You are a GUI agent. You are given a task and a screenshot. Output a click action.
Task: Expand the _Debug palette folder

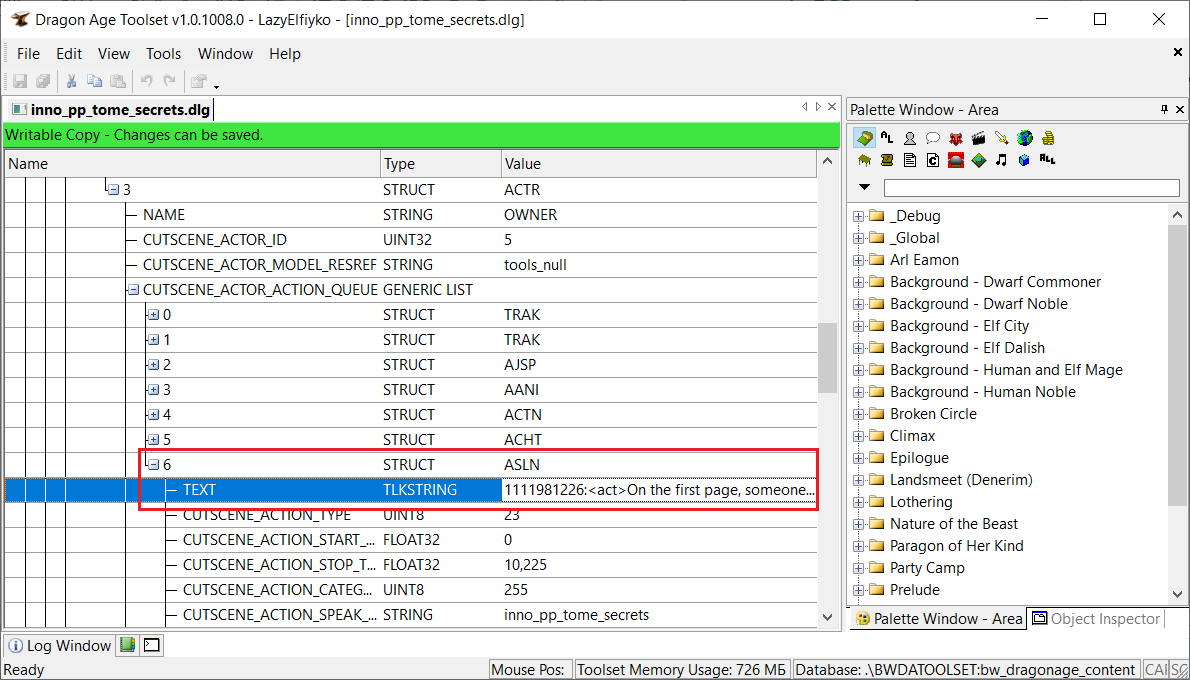[859, 216]
